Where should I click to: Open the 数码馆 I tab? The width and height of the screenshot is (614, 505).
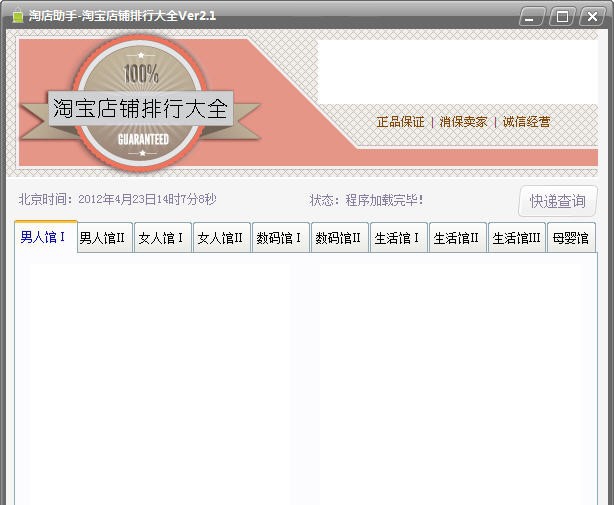pos(281,238)
